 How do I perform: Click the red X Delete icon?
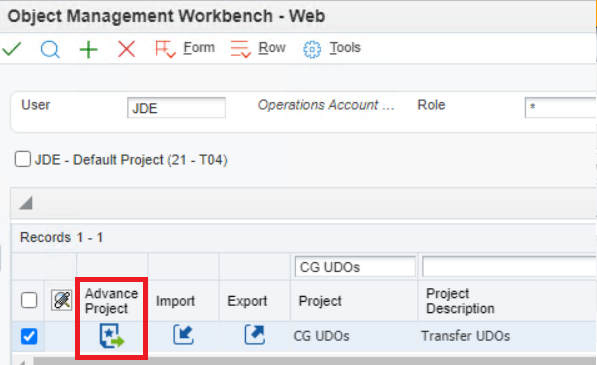(126, 49)
